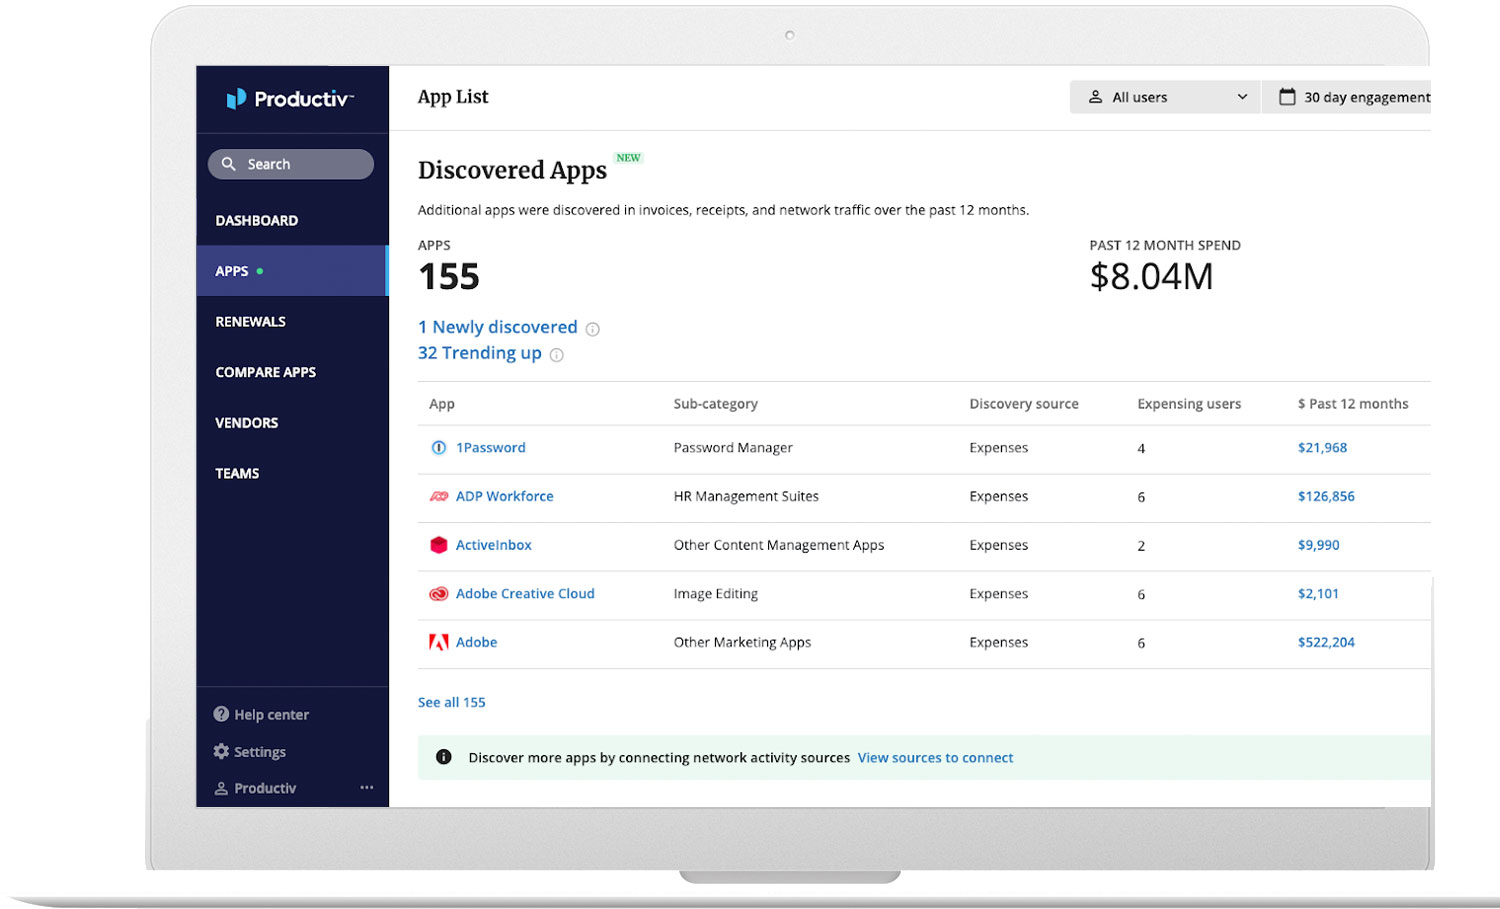This screenshot has height=909, width=1500.
Task: Click the Other Content Management Apps cell
Action: point(779,545)
